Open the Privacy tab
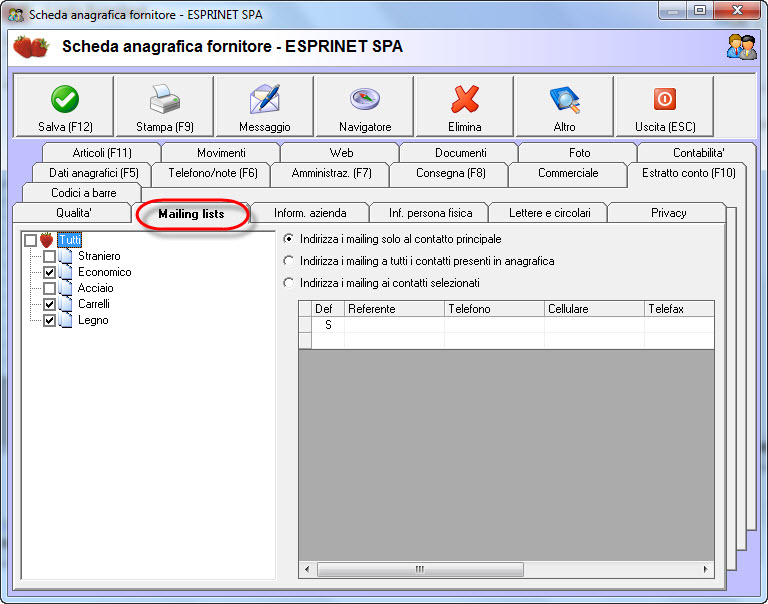The width and height of the screenshot is (768, 604). 668,213
